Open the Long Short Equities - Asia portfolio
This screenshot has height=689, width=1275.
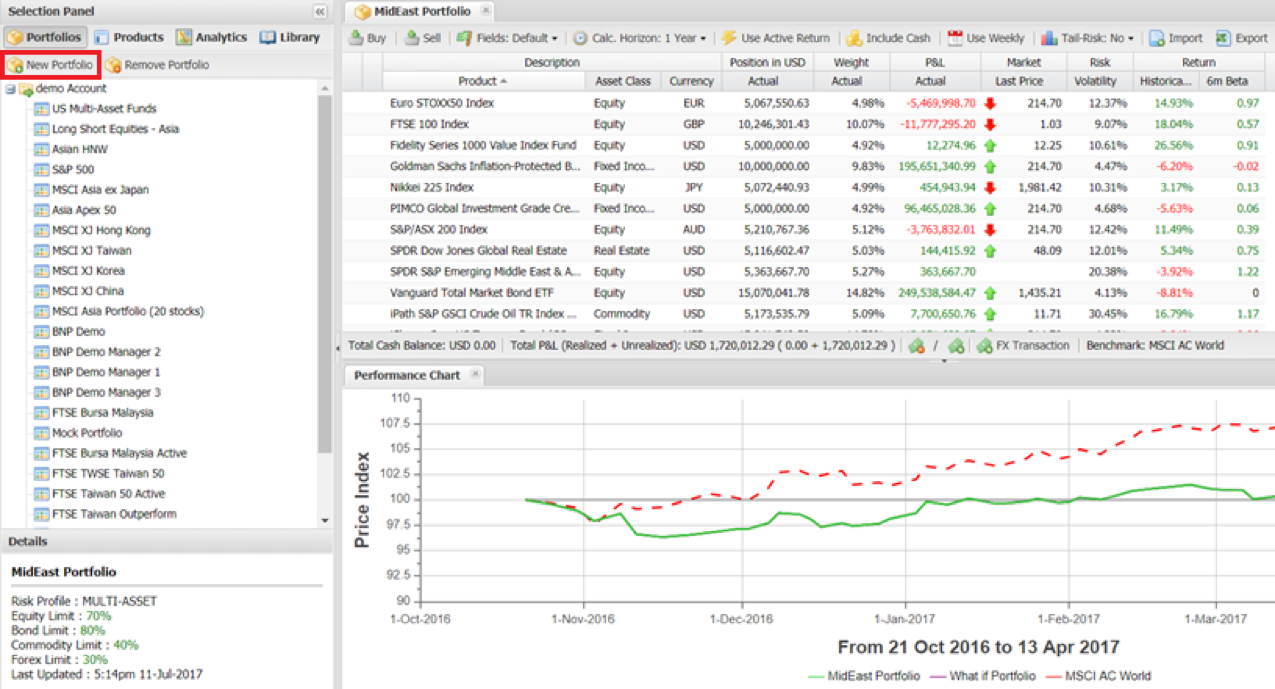click(115, 129)
